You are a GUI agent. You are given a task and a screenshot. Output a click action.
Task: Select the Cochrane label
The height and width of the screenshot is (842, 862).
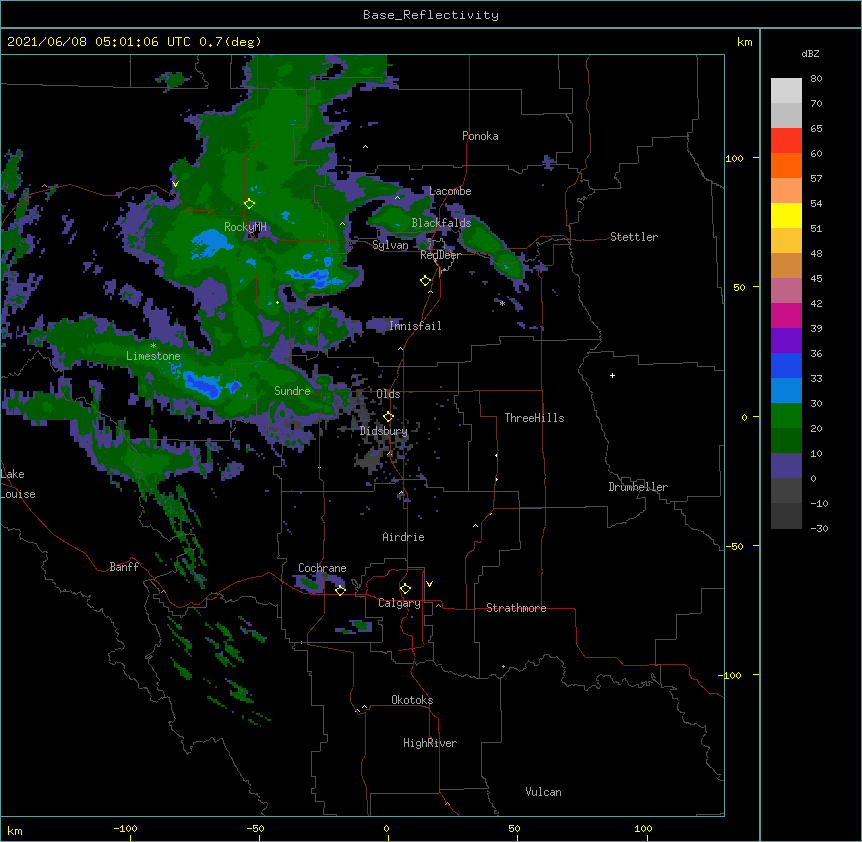322,568
